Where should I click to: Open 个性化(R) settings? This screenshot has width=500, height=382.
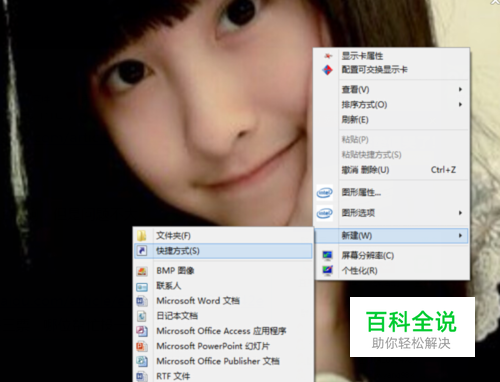coord(391,271)
